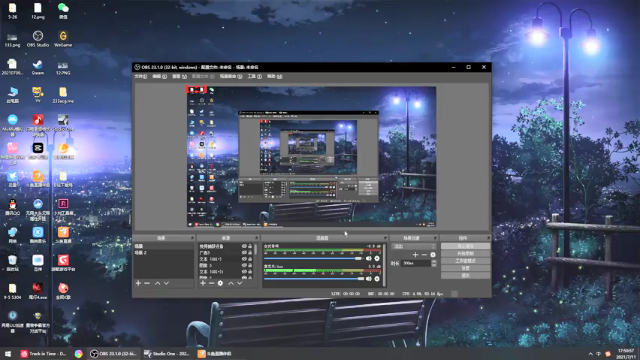Open the 场景集合(S) menu
Viewport: 640px width, 360px height.
231,76
